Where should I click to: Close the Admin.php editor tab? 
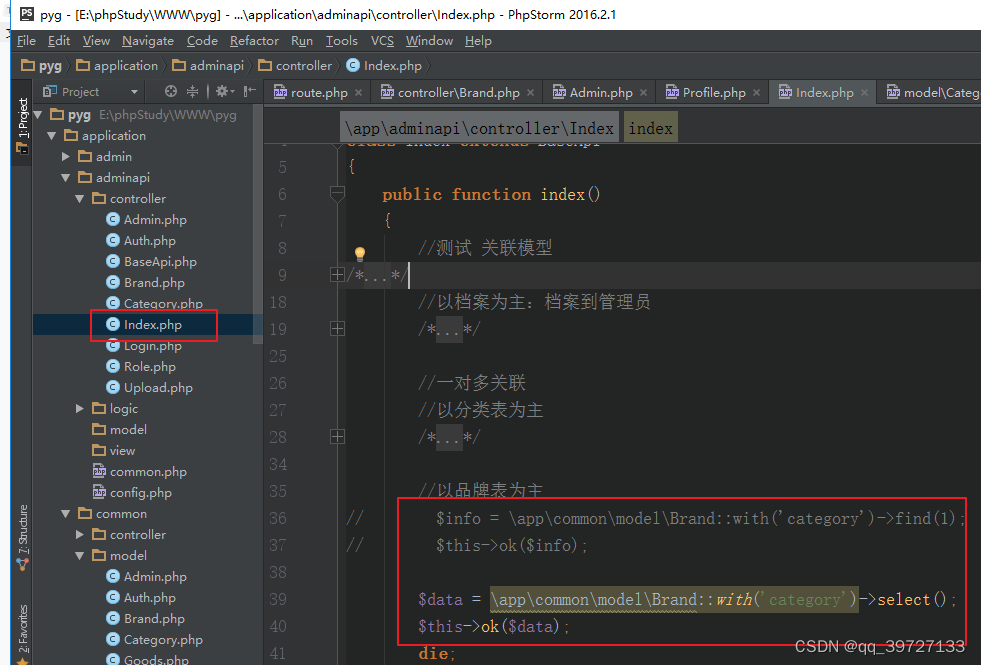643,93
